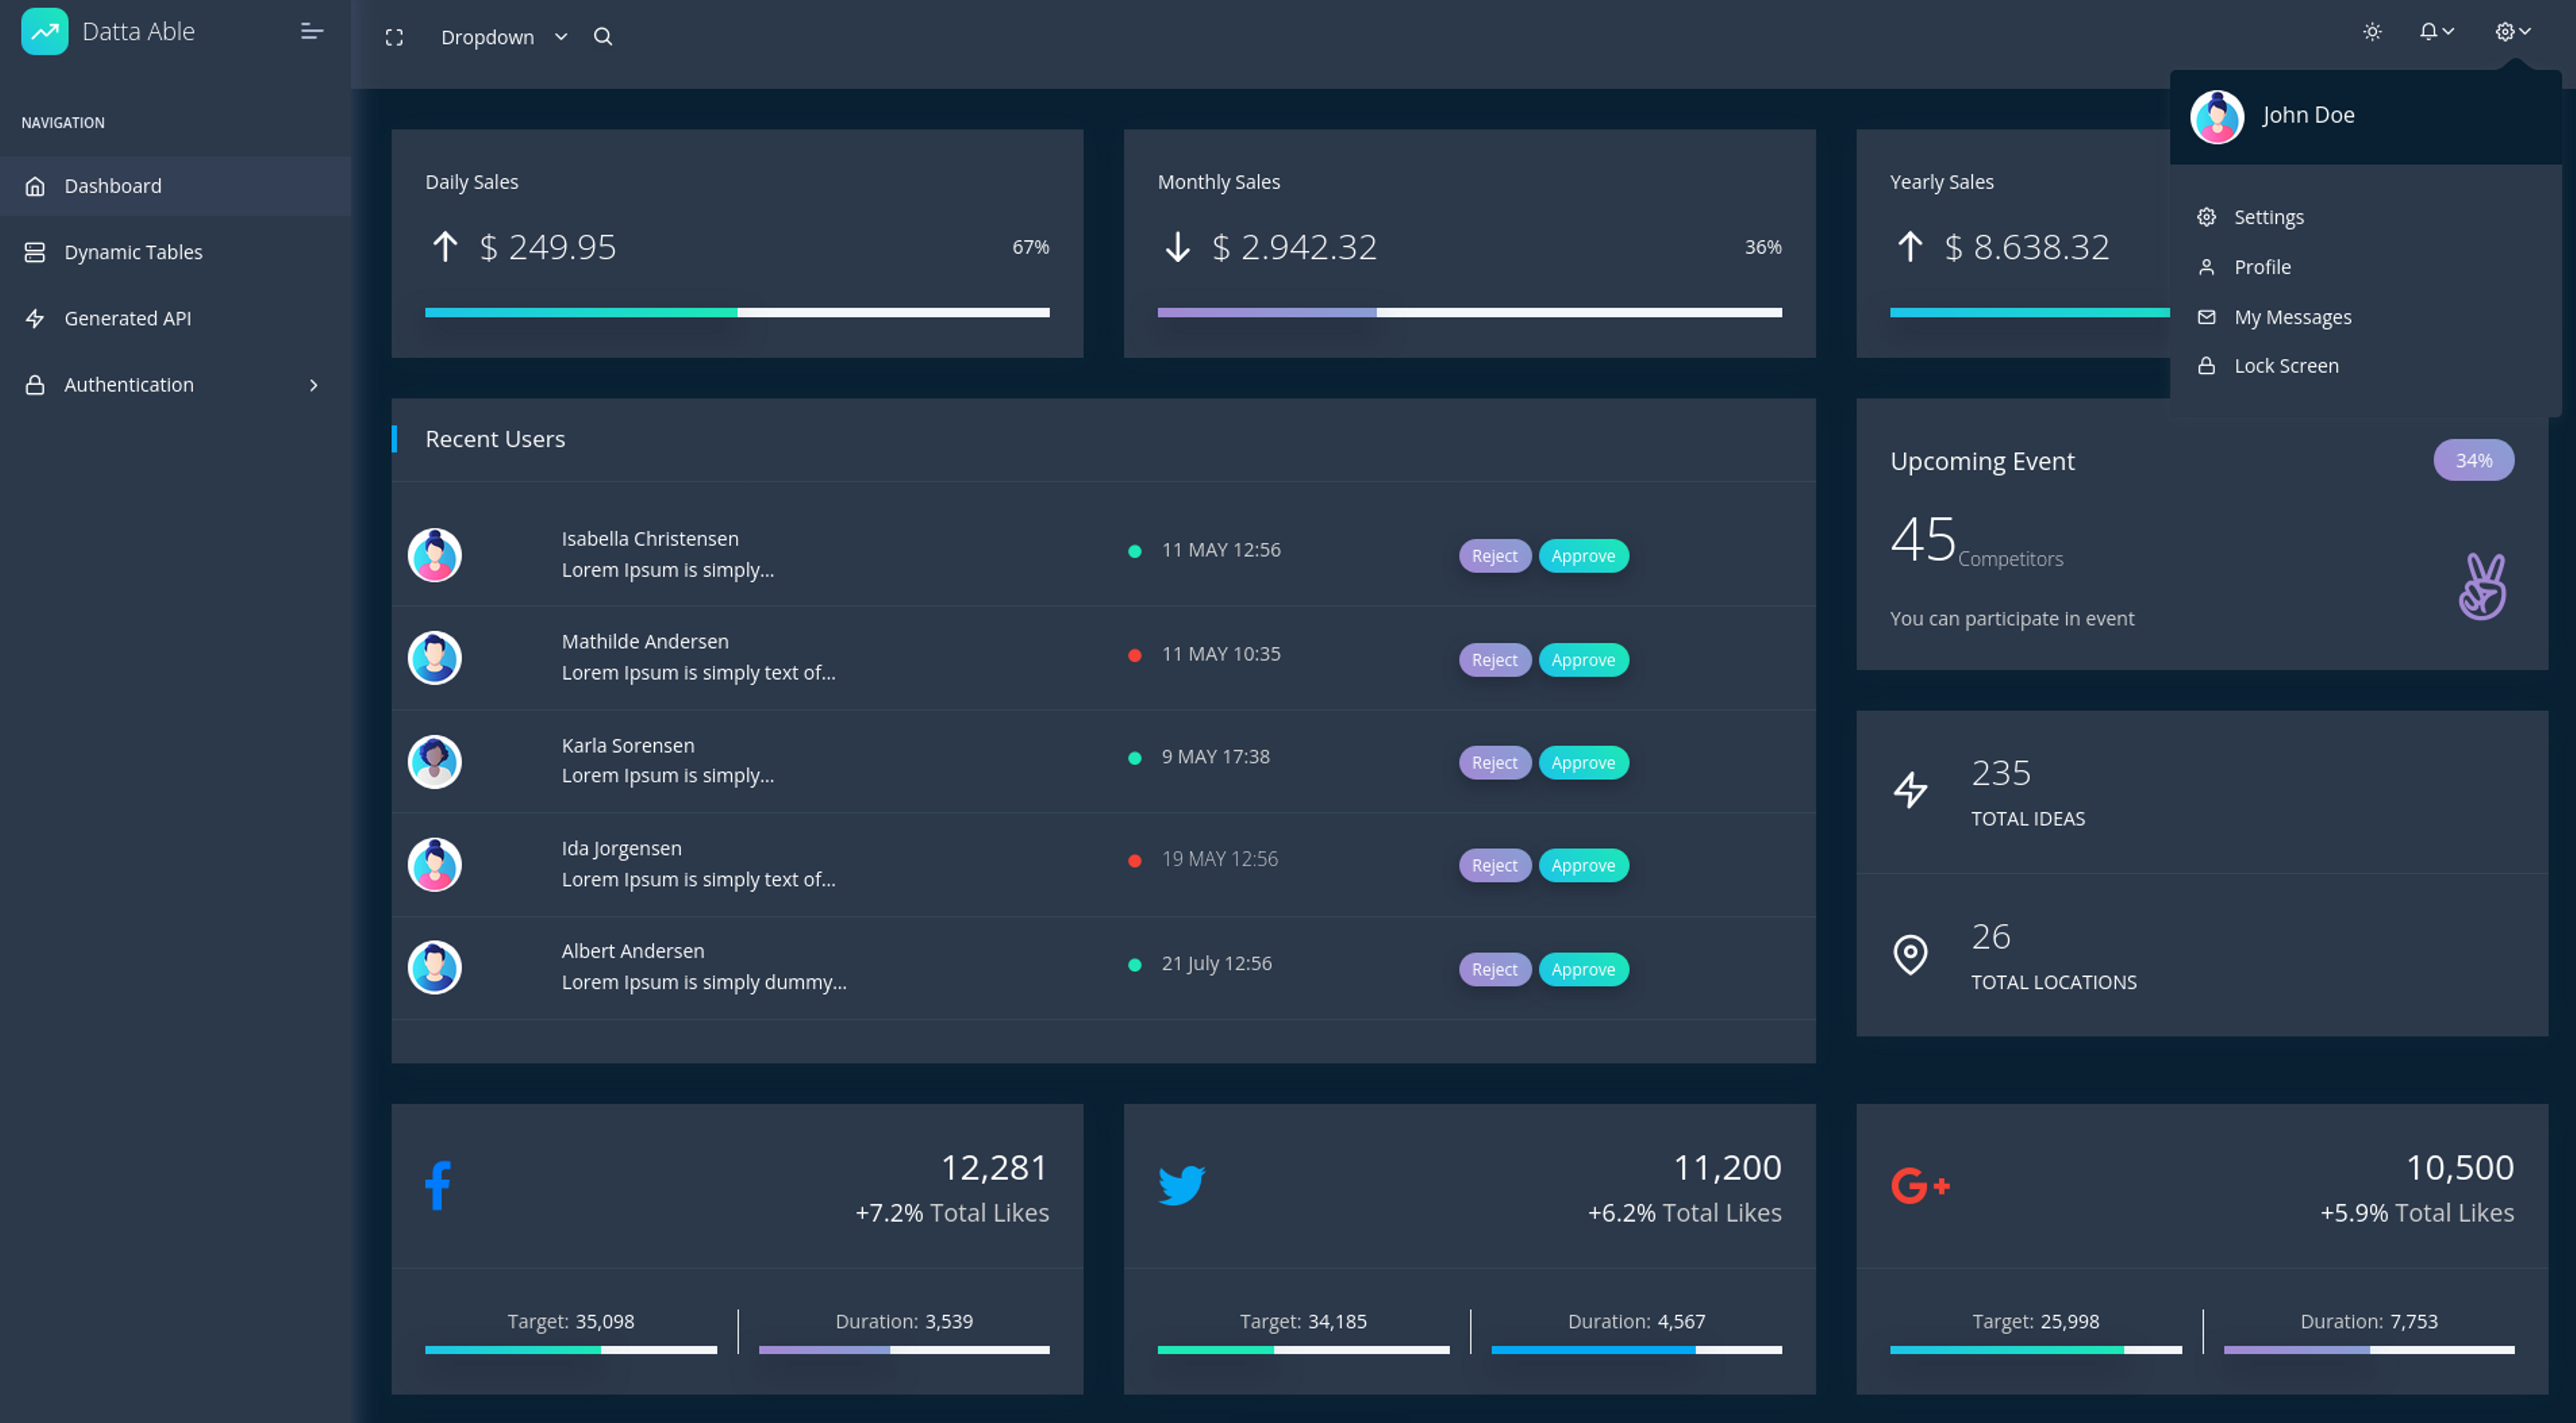Click the Yearly Sales up arrow icon

click(1909, 246)
